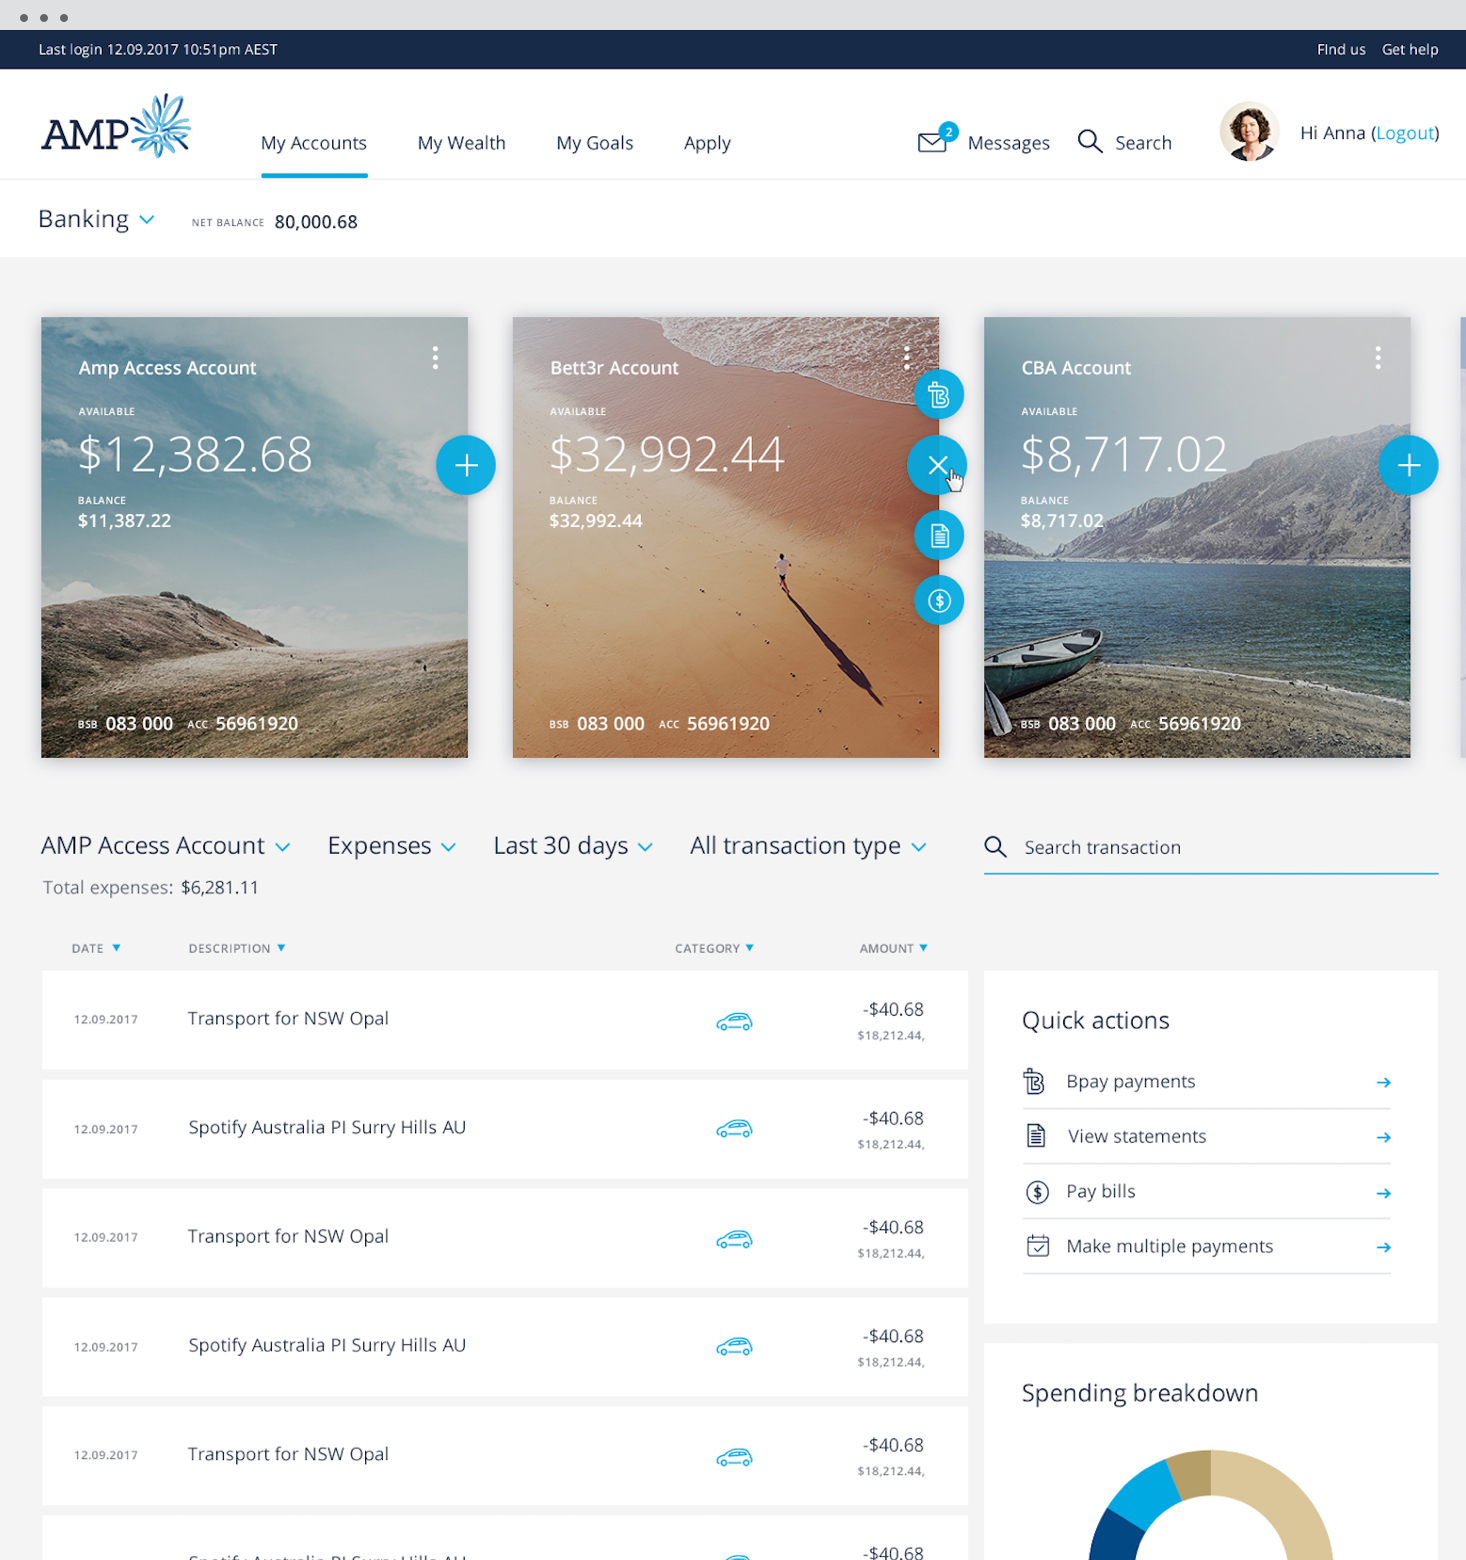The width and height of the screenshot is (1466, 1560).
Task: Sort transactions by Amount column
Action: click(893, 948)
